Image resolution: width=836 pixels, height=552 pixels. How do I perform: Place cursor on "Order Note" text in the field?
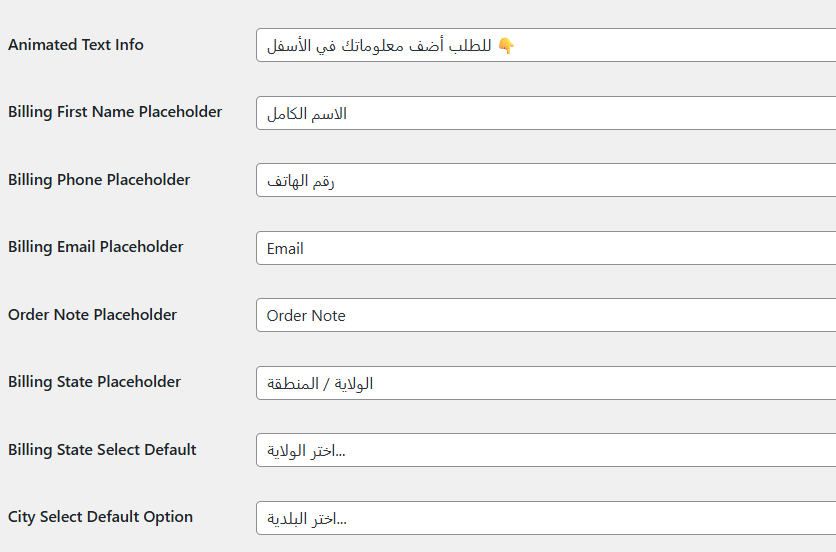(x=306, y=315)
